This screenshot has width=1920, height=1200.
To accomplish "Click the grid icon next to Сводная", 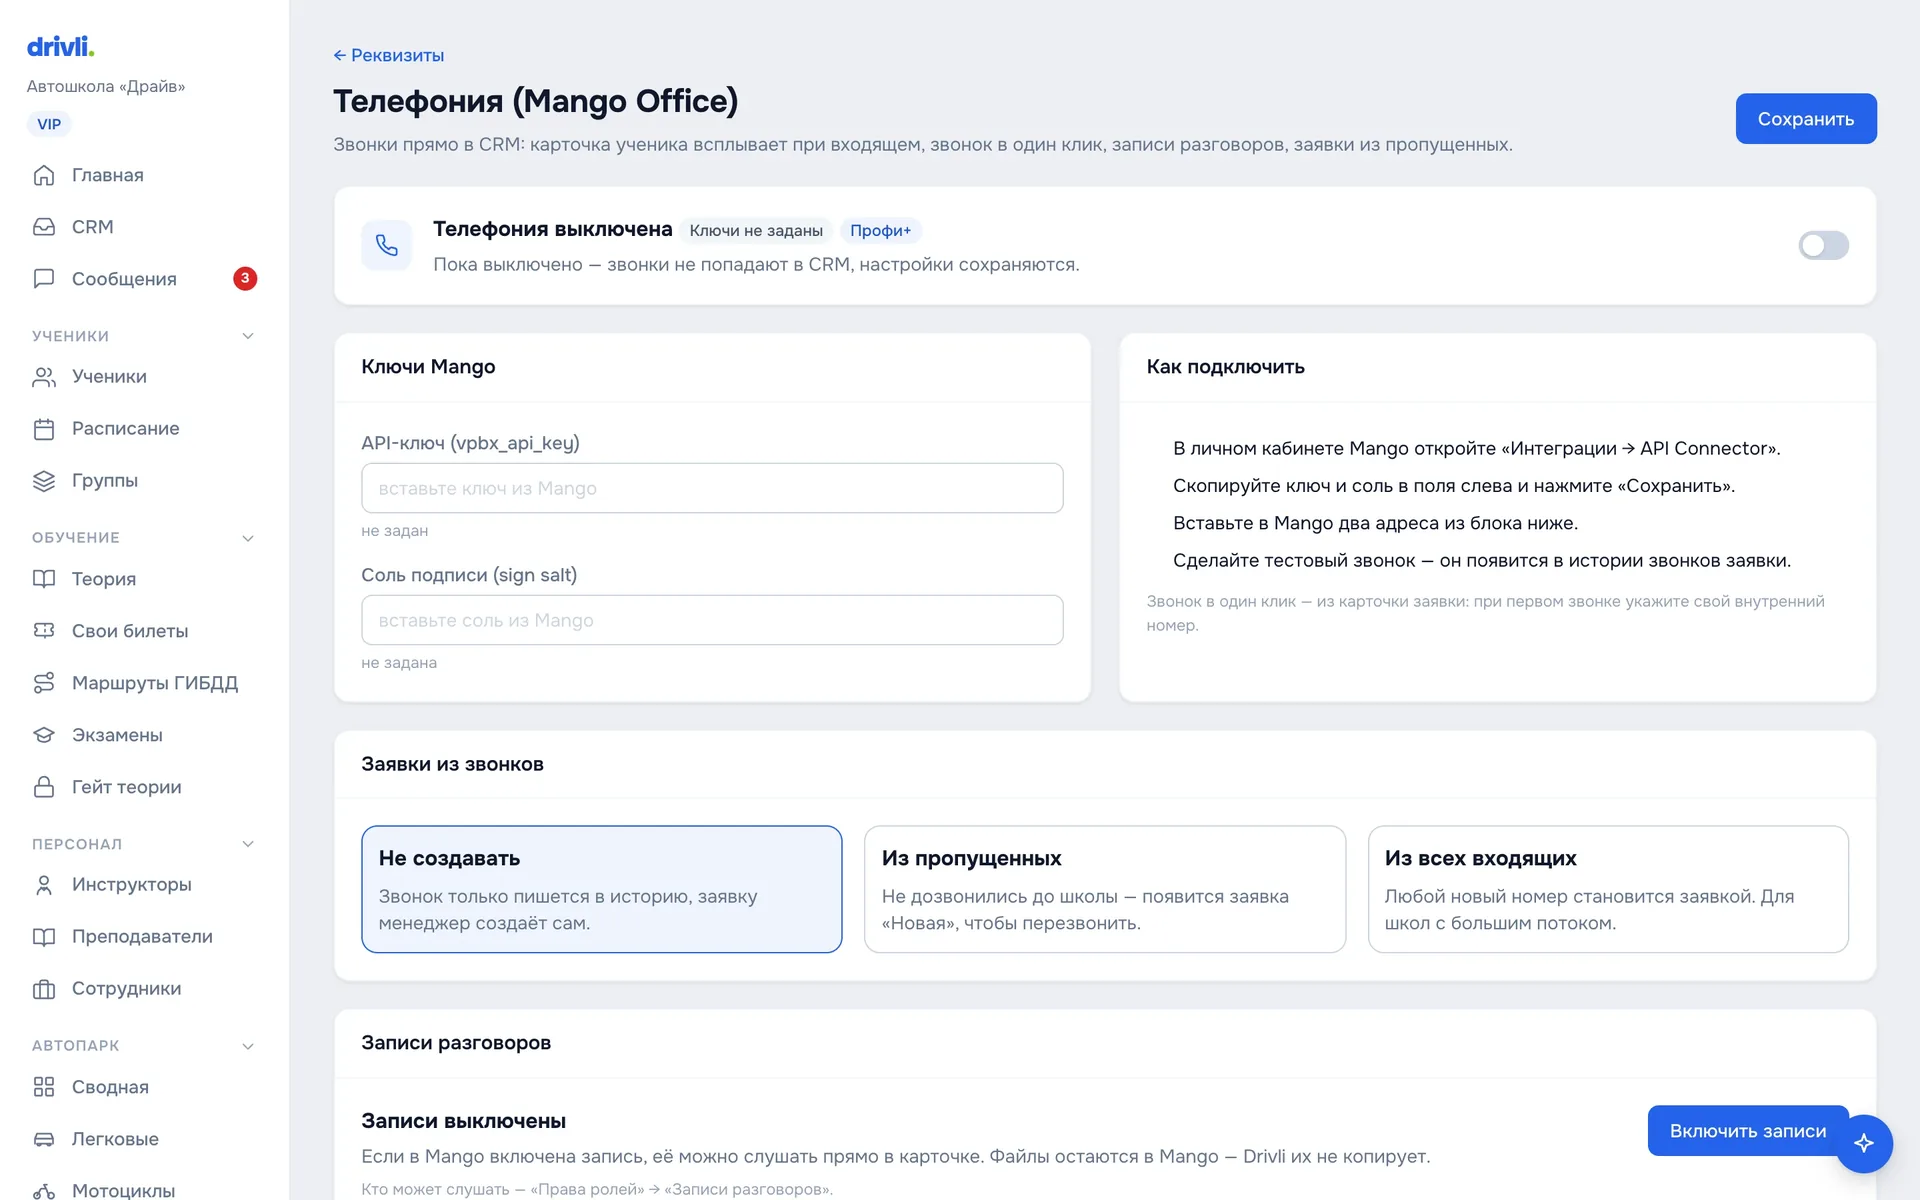I will 44,1087.
